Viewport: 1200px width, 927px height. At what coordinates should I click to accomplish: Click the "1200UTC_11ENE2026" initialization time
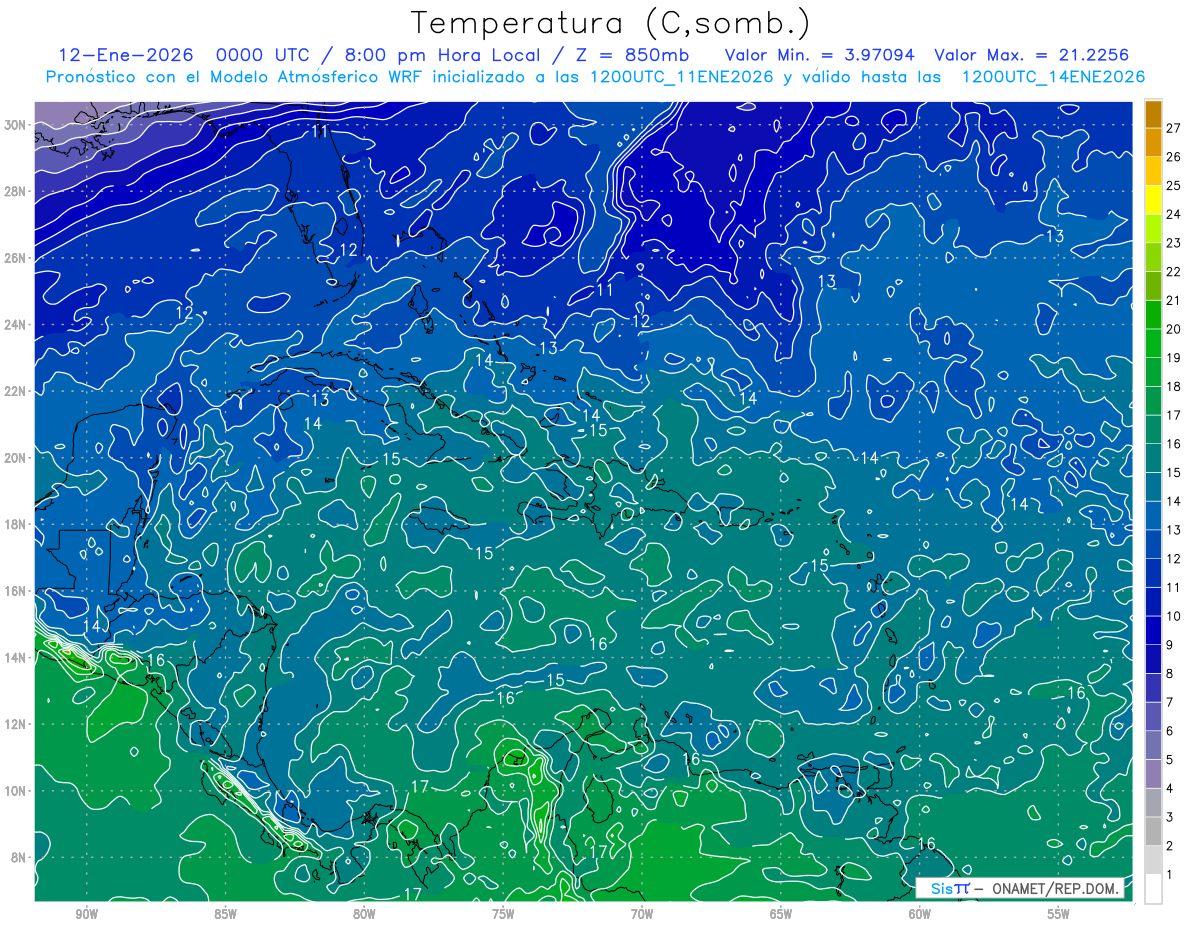[684, 77]
